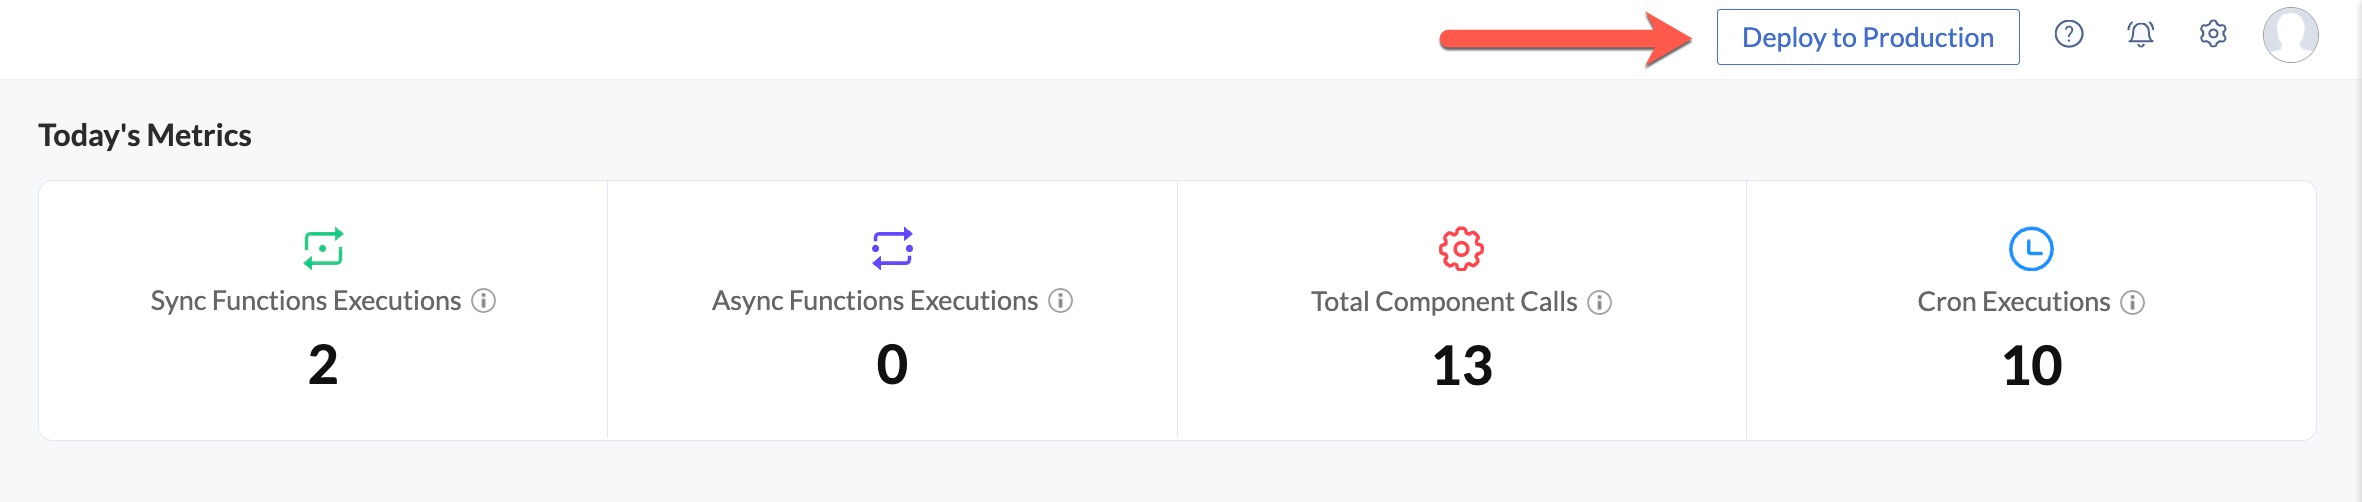Click the Sync executions count 2
The width and height of the screenshot is (2362, 502).
click(x=323, y=364)
